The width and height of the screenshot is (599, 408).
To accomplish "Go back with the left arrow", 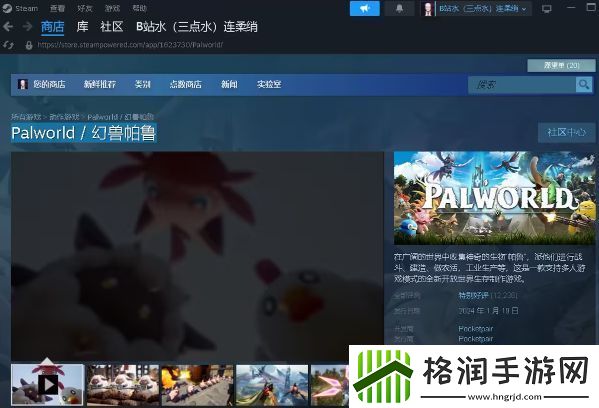I will pyautogui.click(x=8, y=26).
